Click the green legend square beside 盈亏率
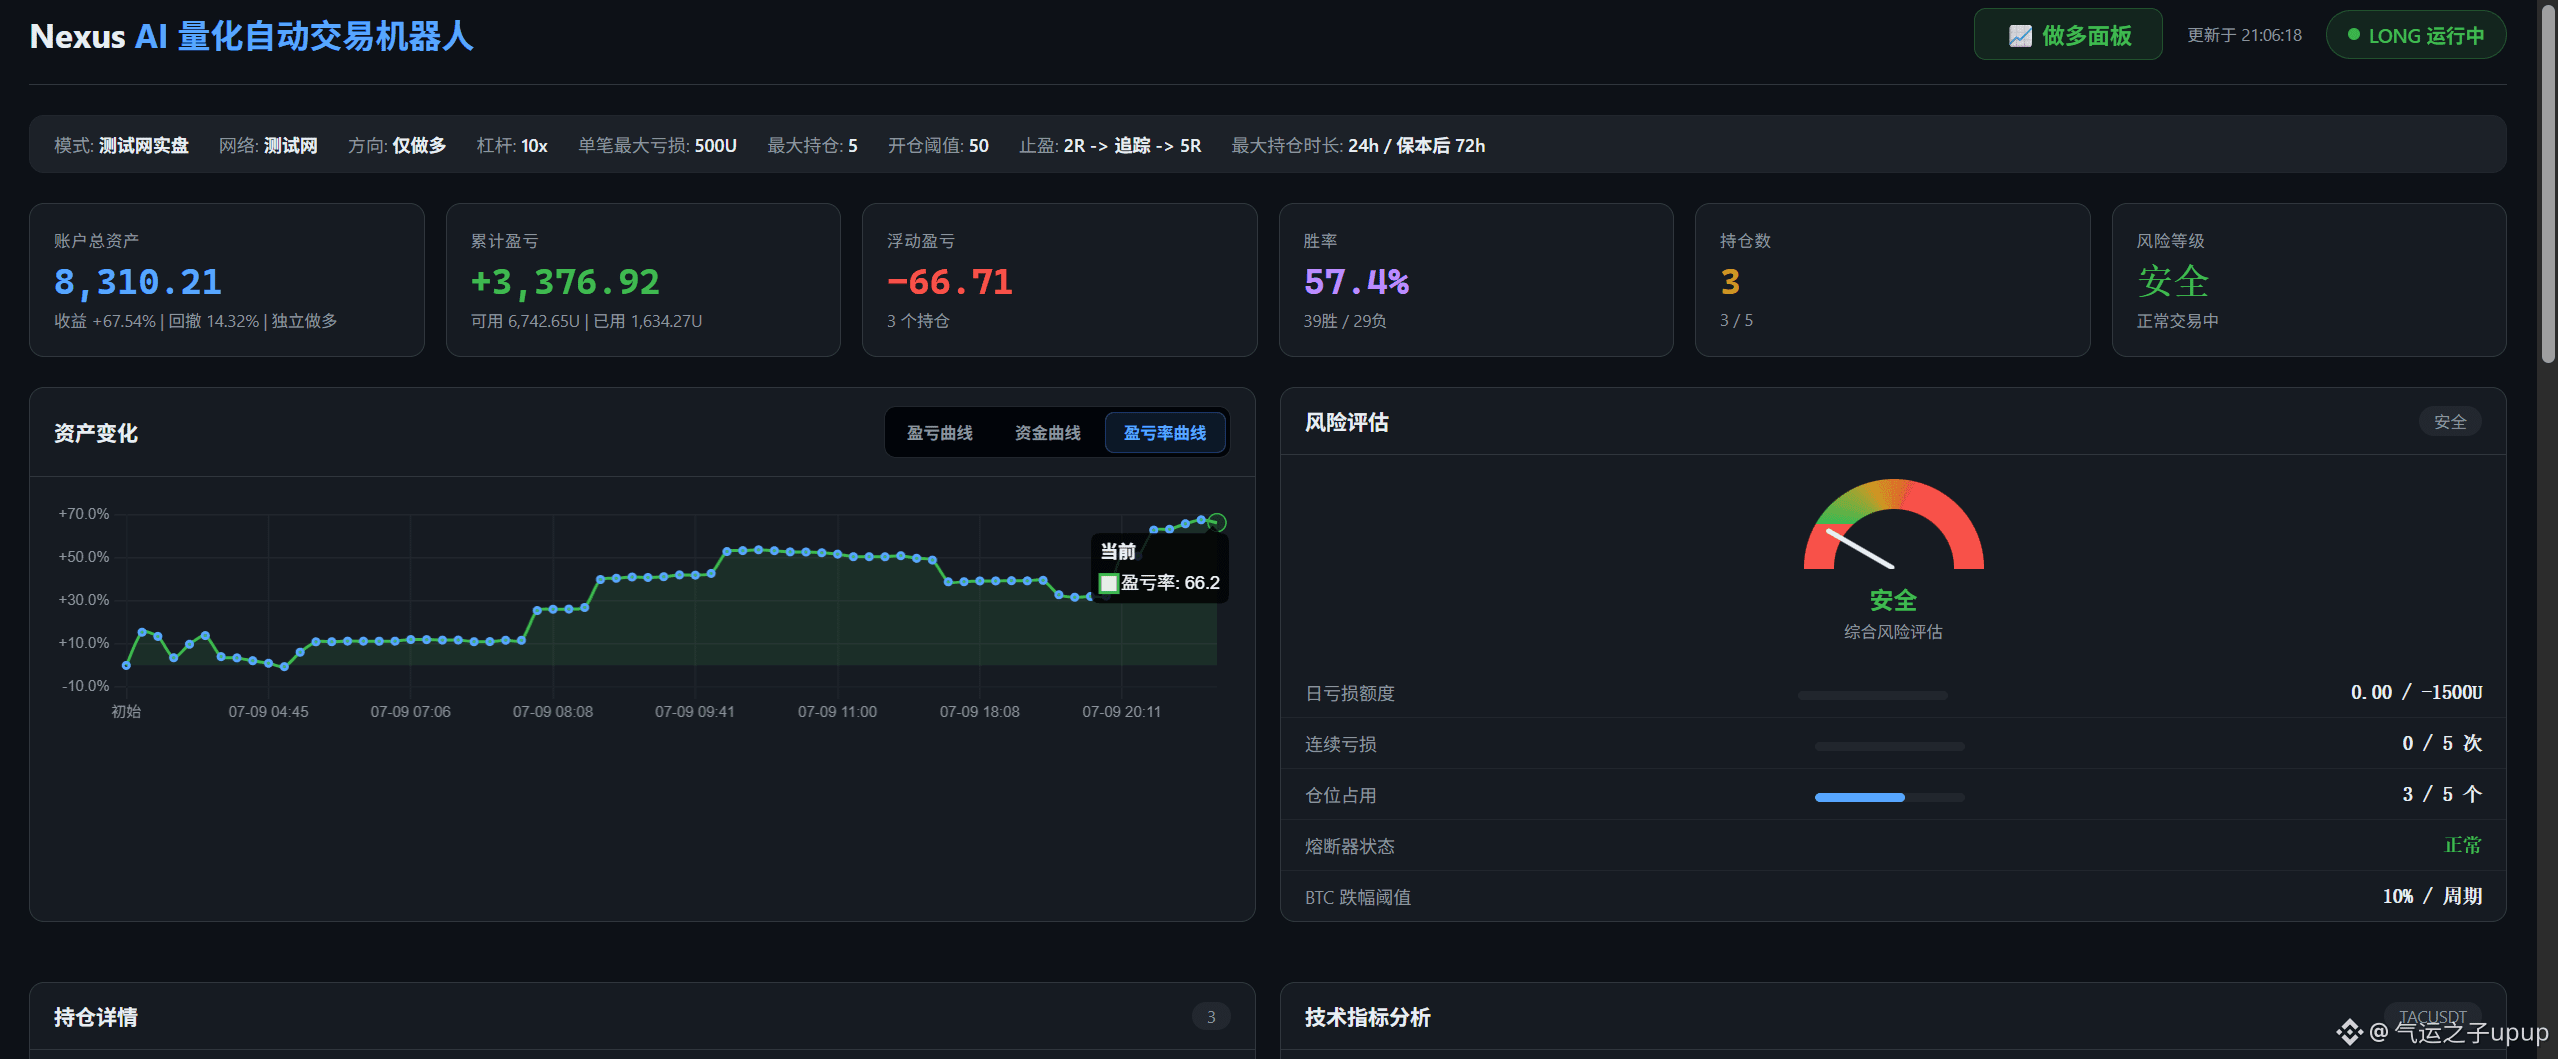The width and height of the screenshot is (2558, 1059). coord(1108,583)
